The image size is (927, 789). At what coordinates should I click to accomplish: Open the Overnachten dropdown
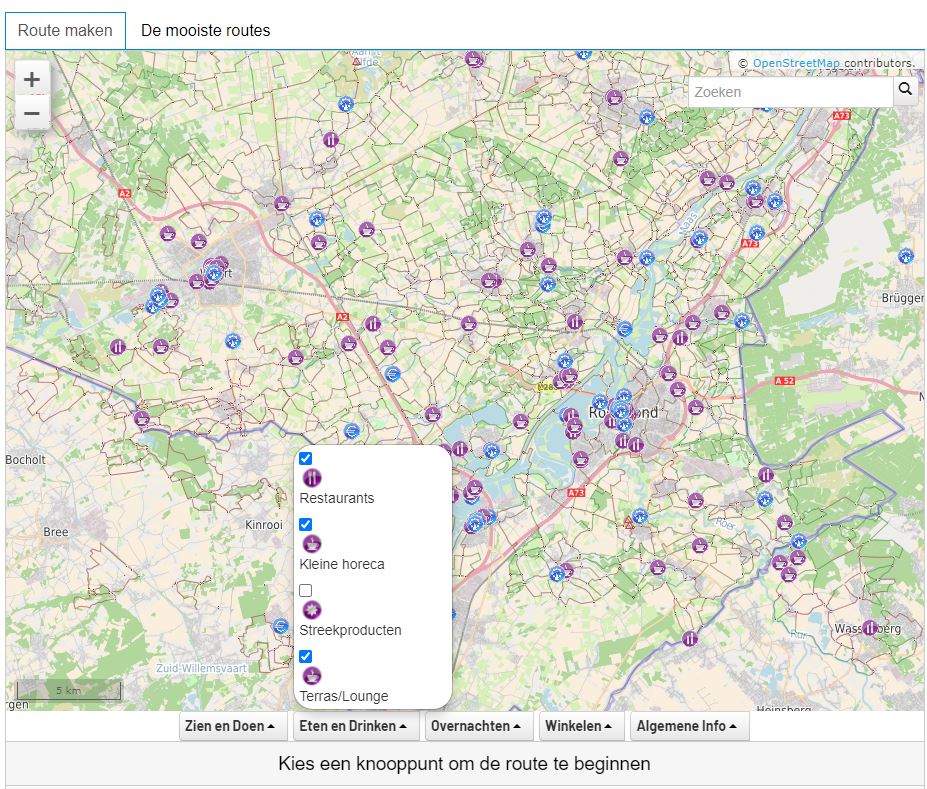479,726
